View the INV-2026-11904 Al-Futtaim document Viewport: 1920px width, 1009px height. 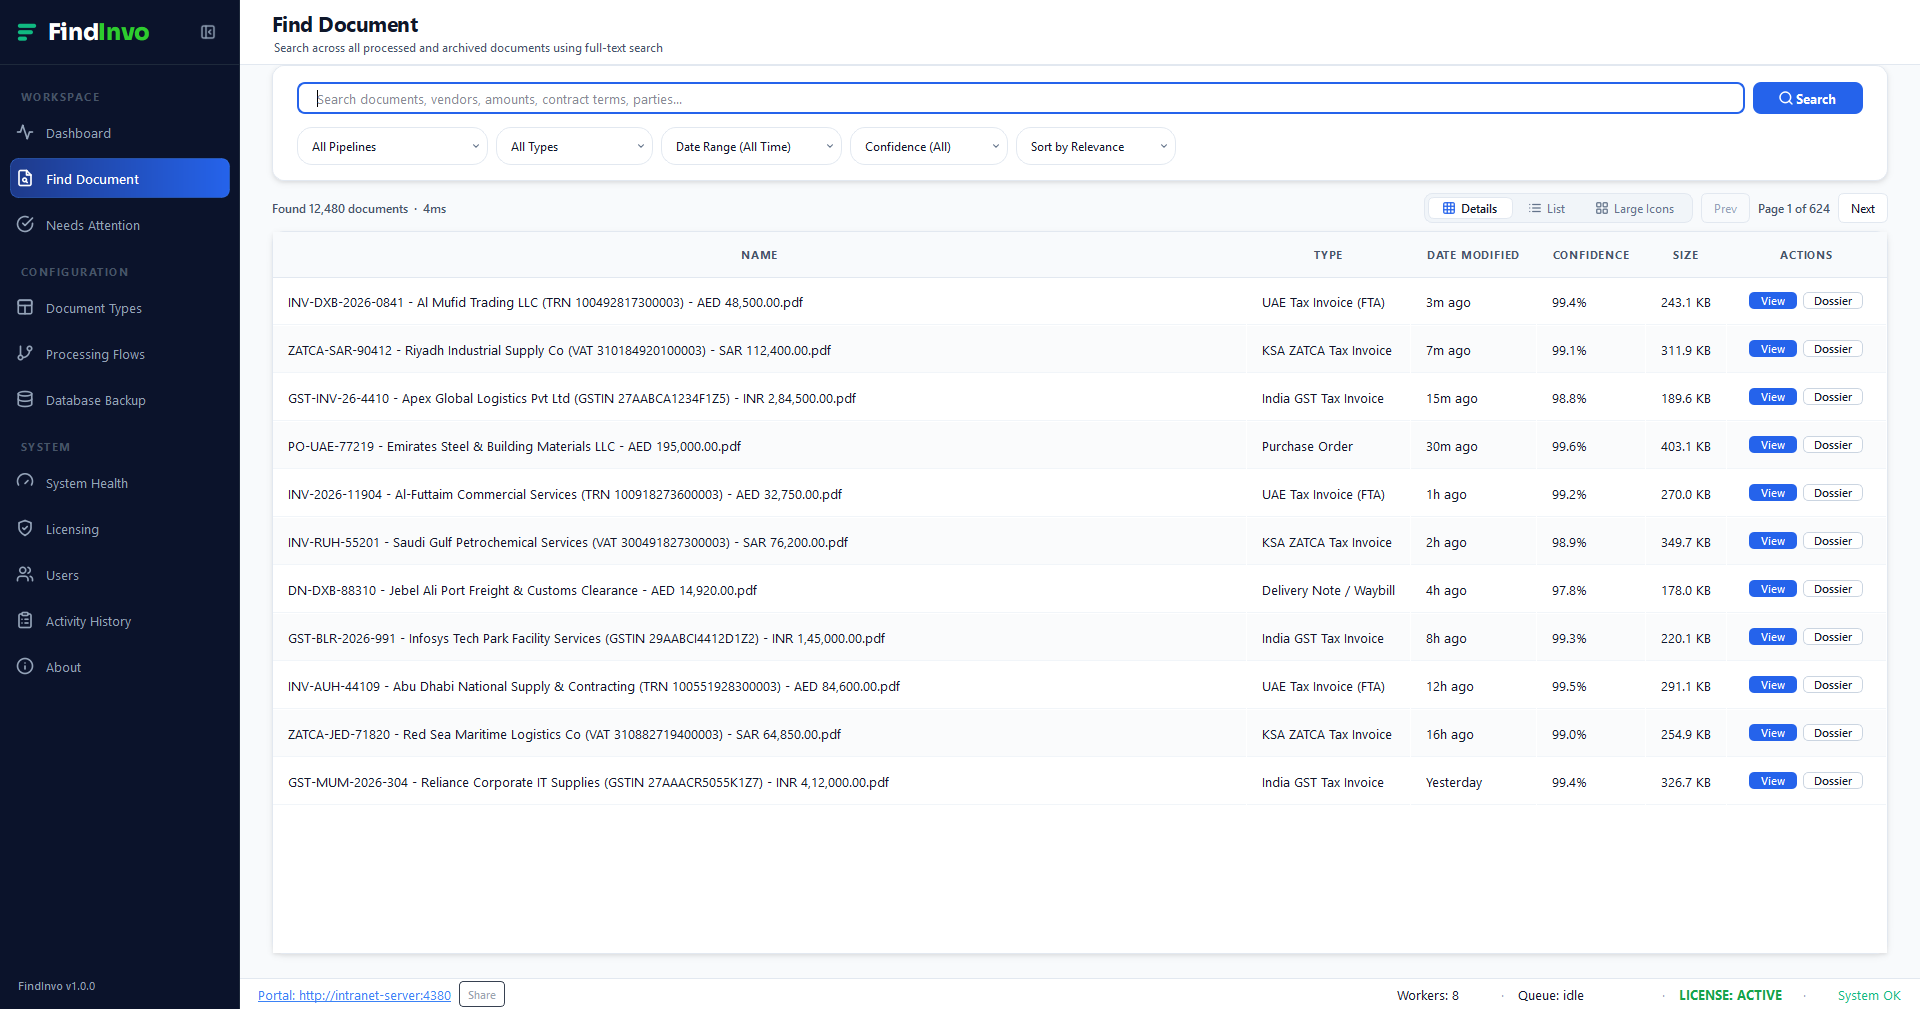point(1773,493)
